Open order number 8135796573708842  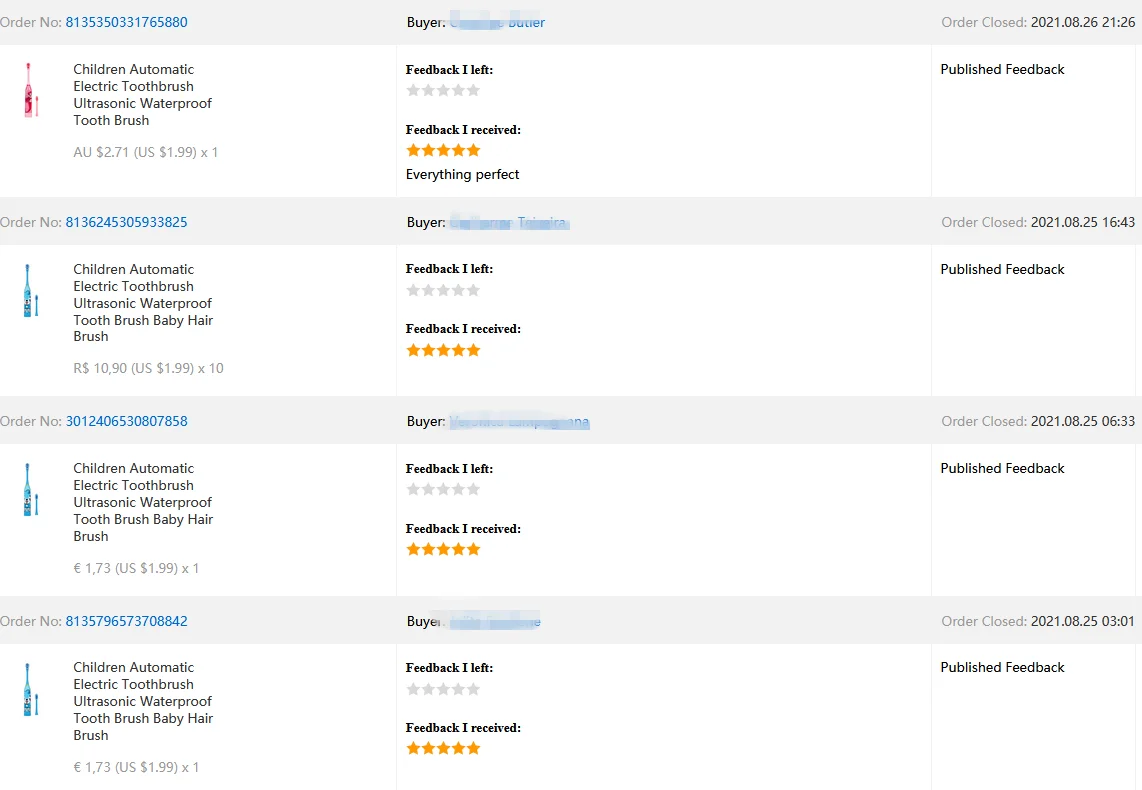[127, 621]
